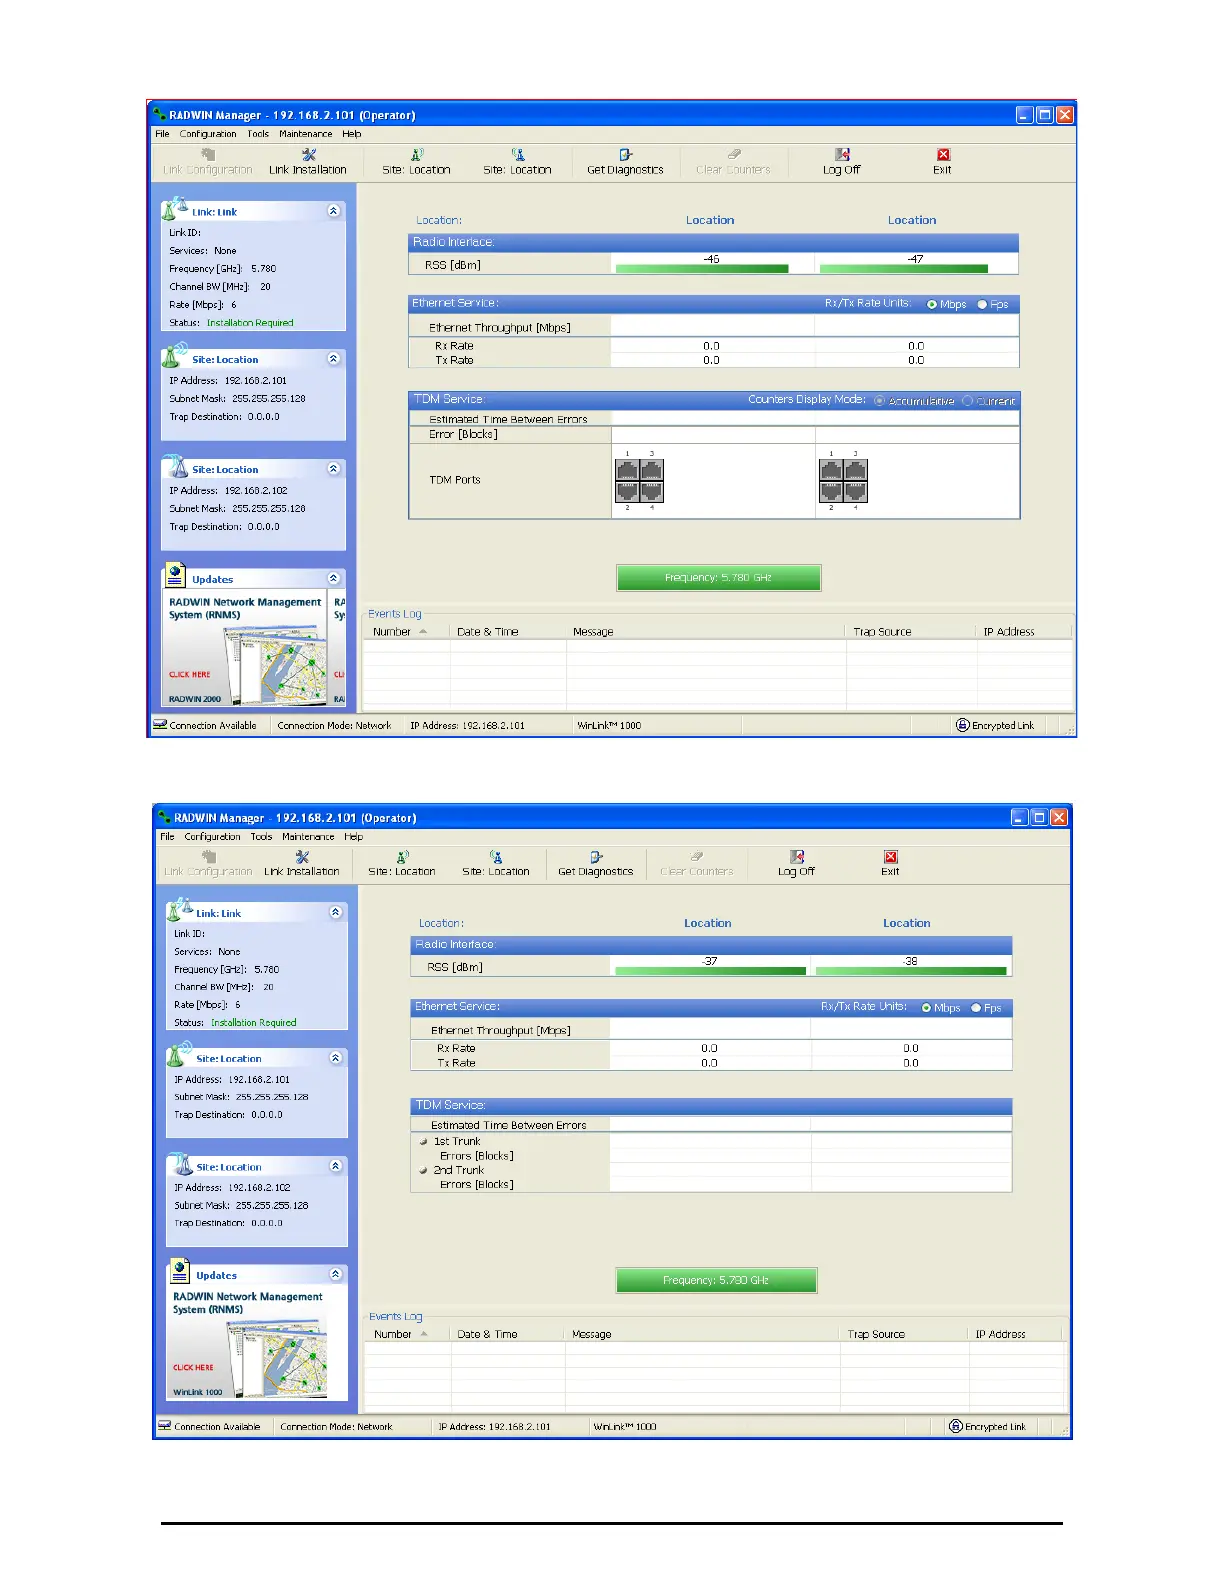This screenshot has height=1584, width=1224.
Task: Click TDM port 2 in -47 RSS column
Action: pyautogui.click(x=831, y=491)
